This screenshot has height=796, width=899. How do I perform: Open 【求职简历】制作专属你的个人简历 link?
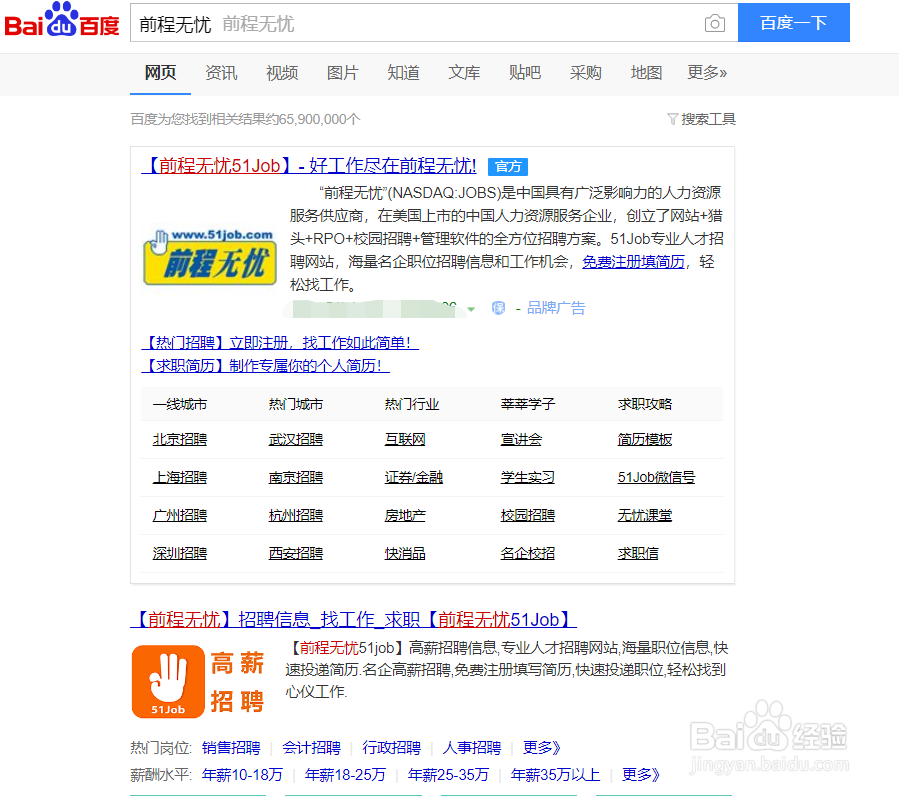coord(265,366)
